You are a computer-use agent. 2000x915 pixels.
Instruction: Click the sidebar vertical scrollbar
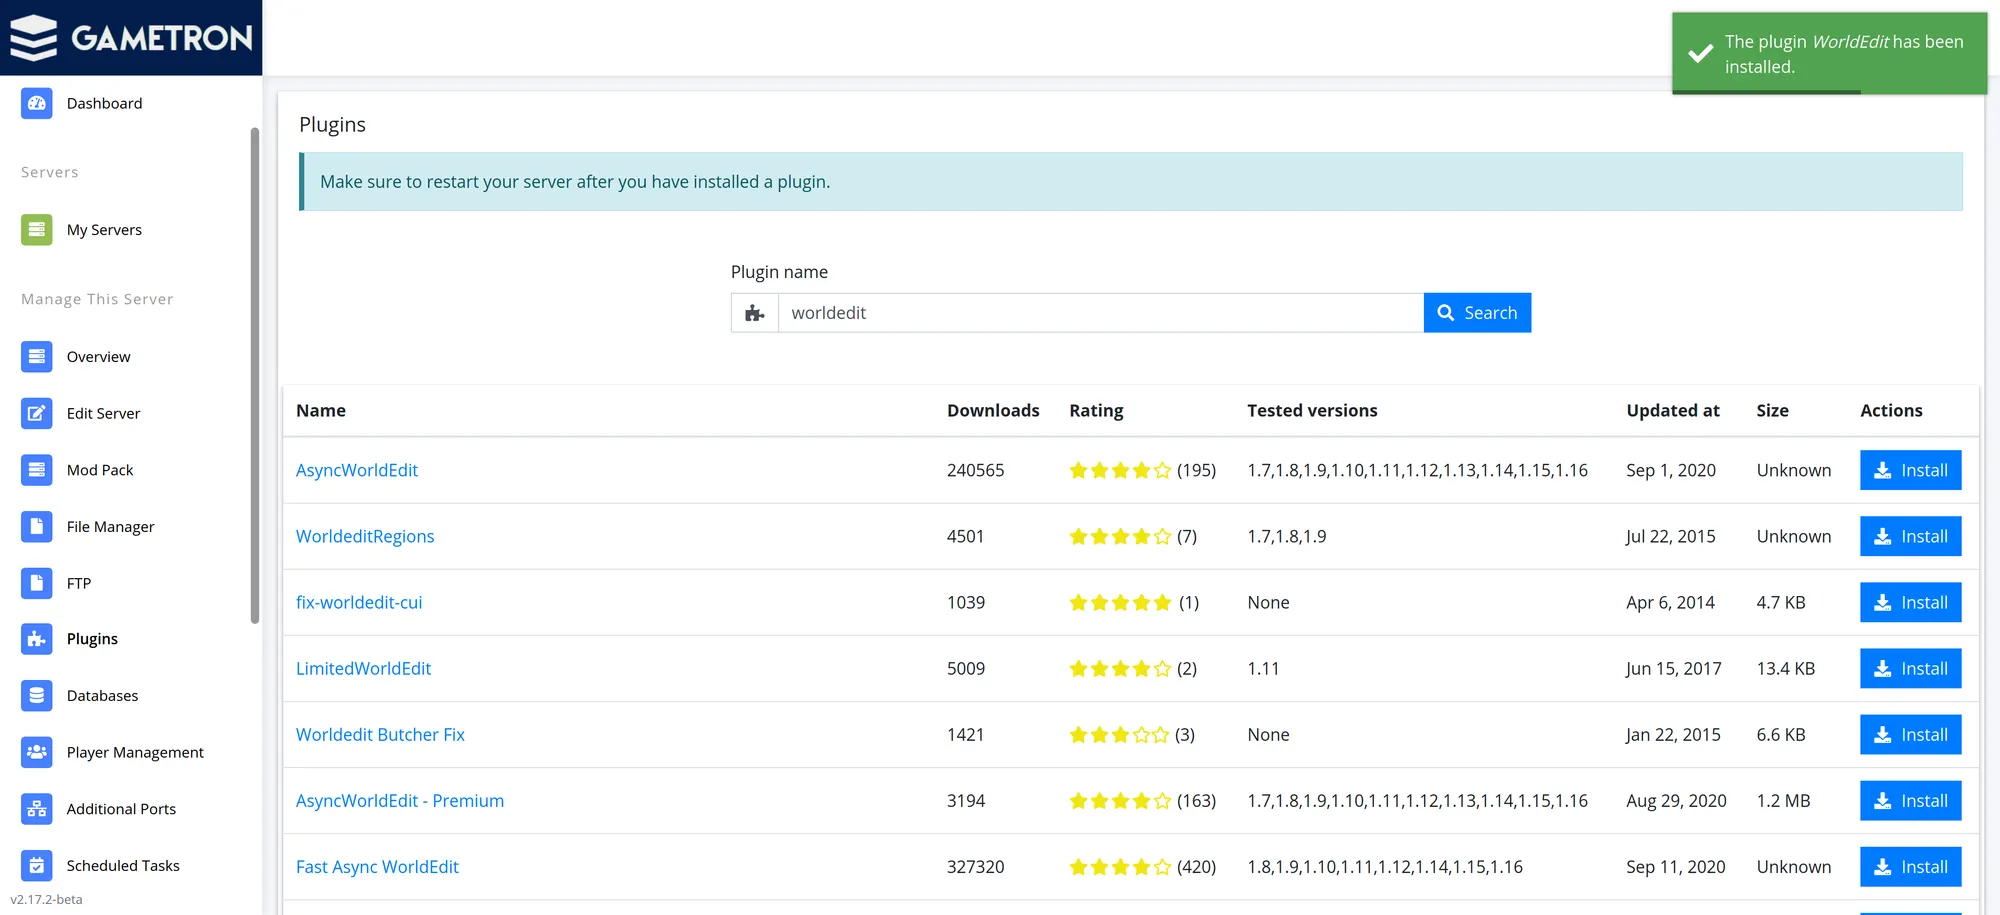click(x=255, y=375)
